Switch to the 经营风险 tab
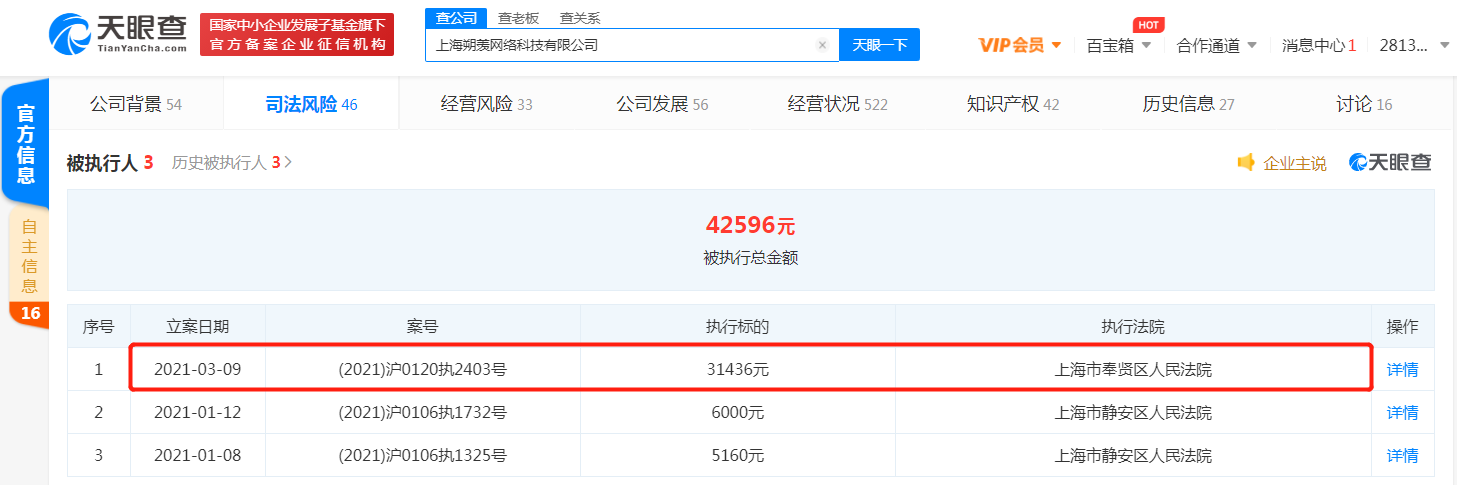The width and height of the screenshot is (1457, 485). coord(487,104)
